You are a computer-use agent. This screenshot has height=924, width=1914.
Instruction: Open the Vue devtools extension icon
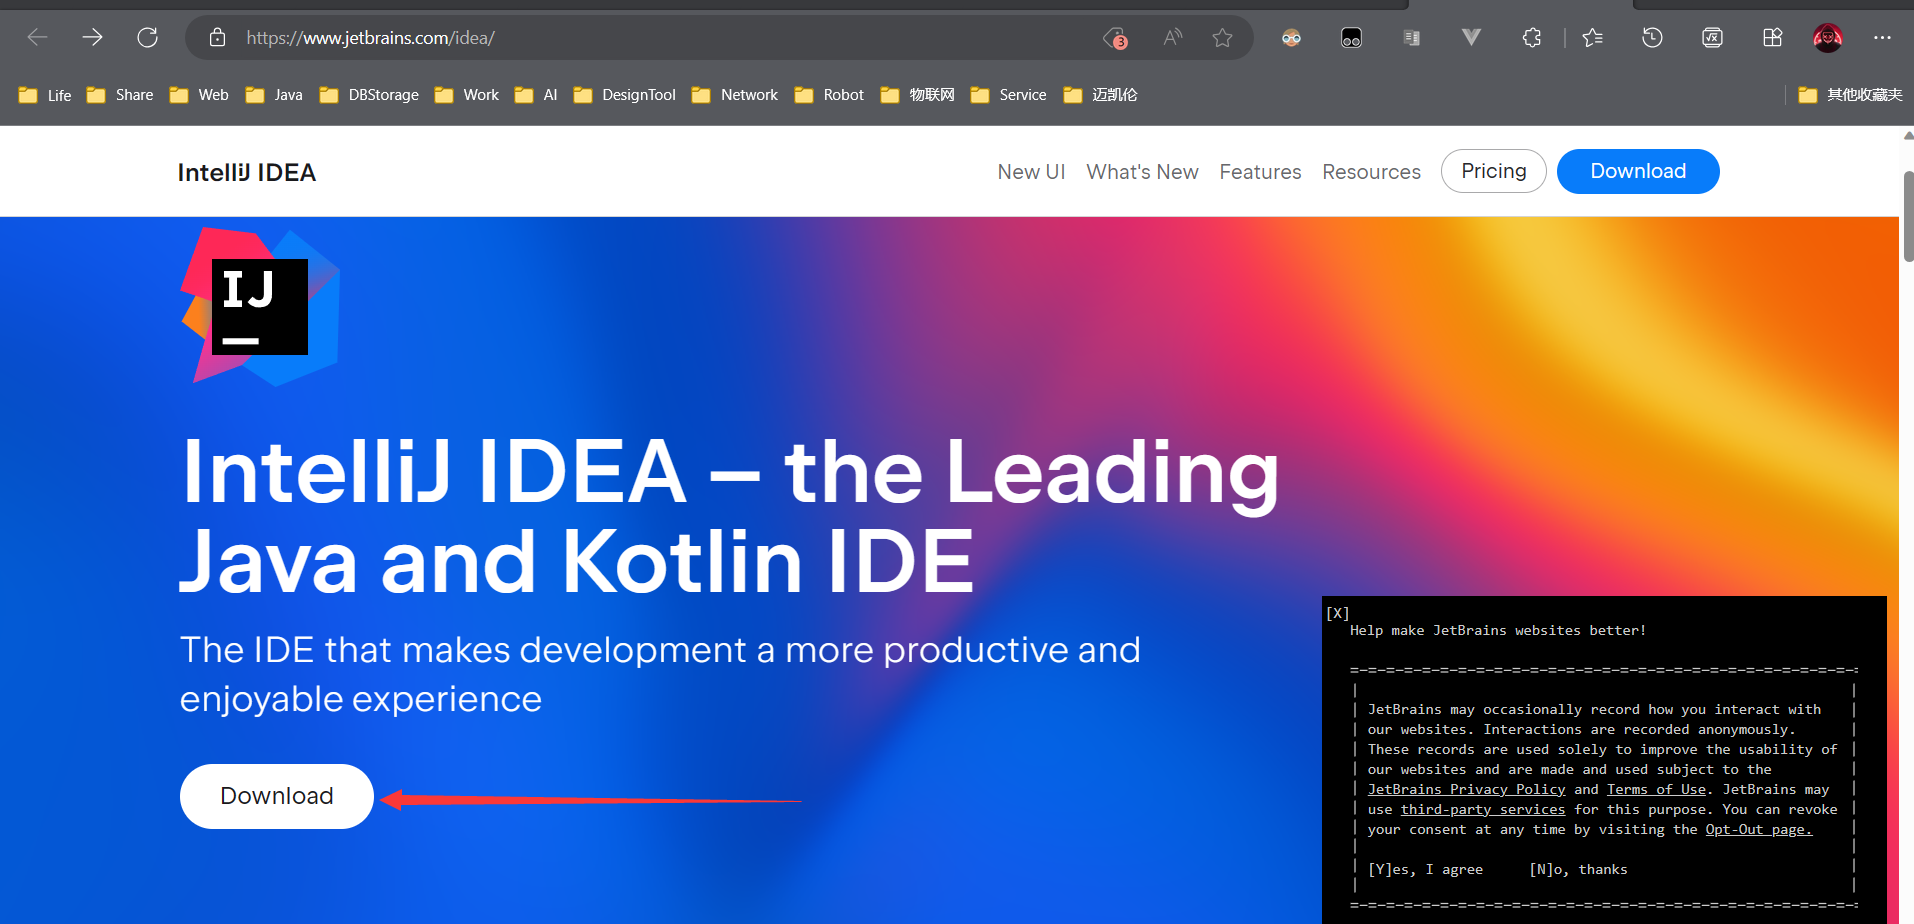1471,38
